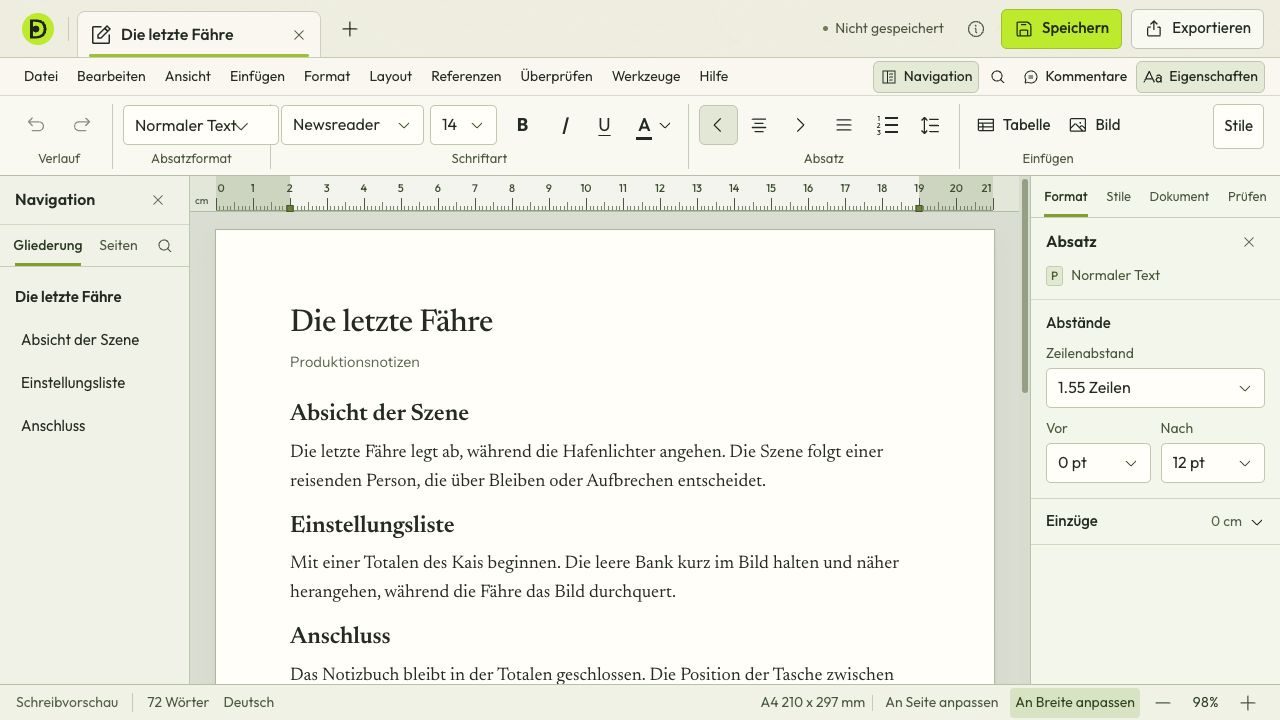Open the Vor spacing 0 pt dropdown

1098,463
